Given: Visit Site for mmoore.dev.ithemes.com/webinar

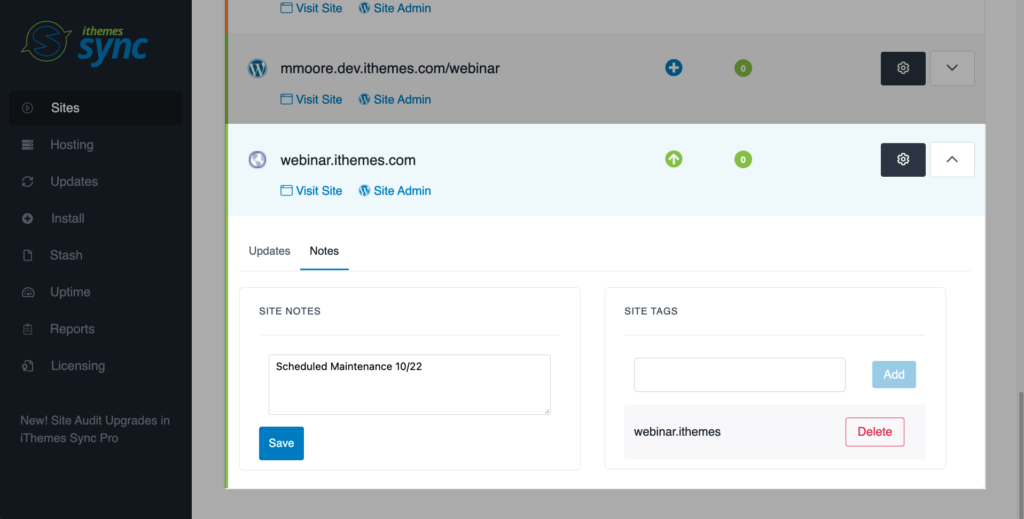Looking at the screenshot, I should tap(311, 99).
